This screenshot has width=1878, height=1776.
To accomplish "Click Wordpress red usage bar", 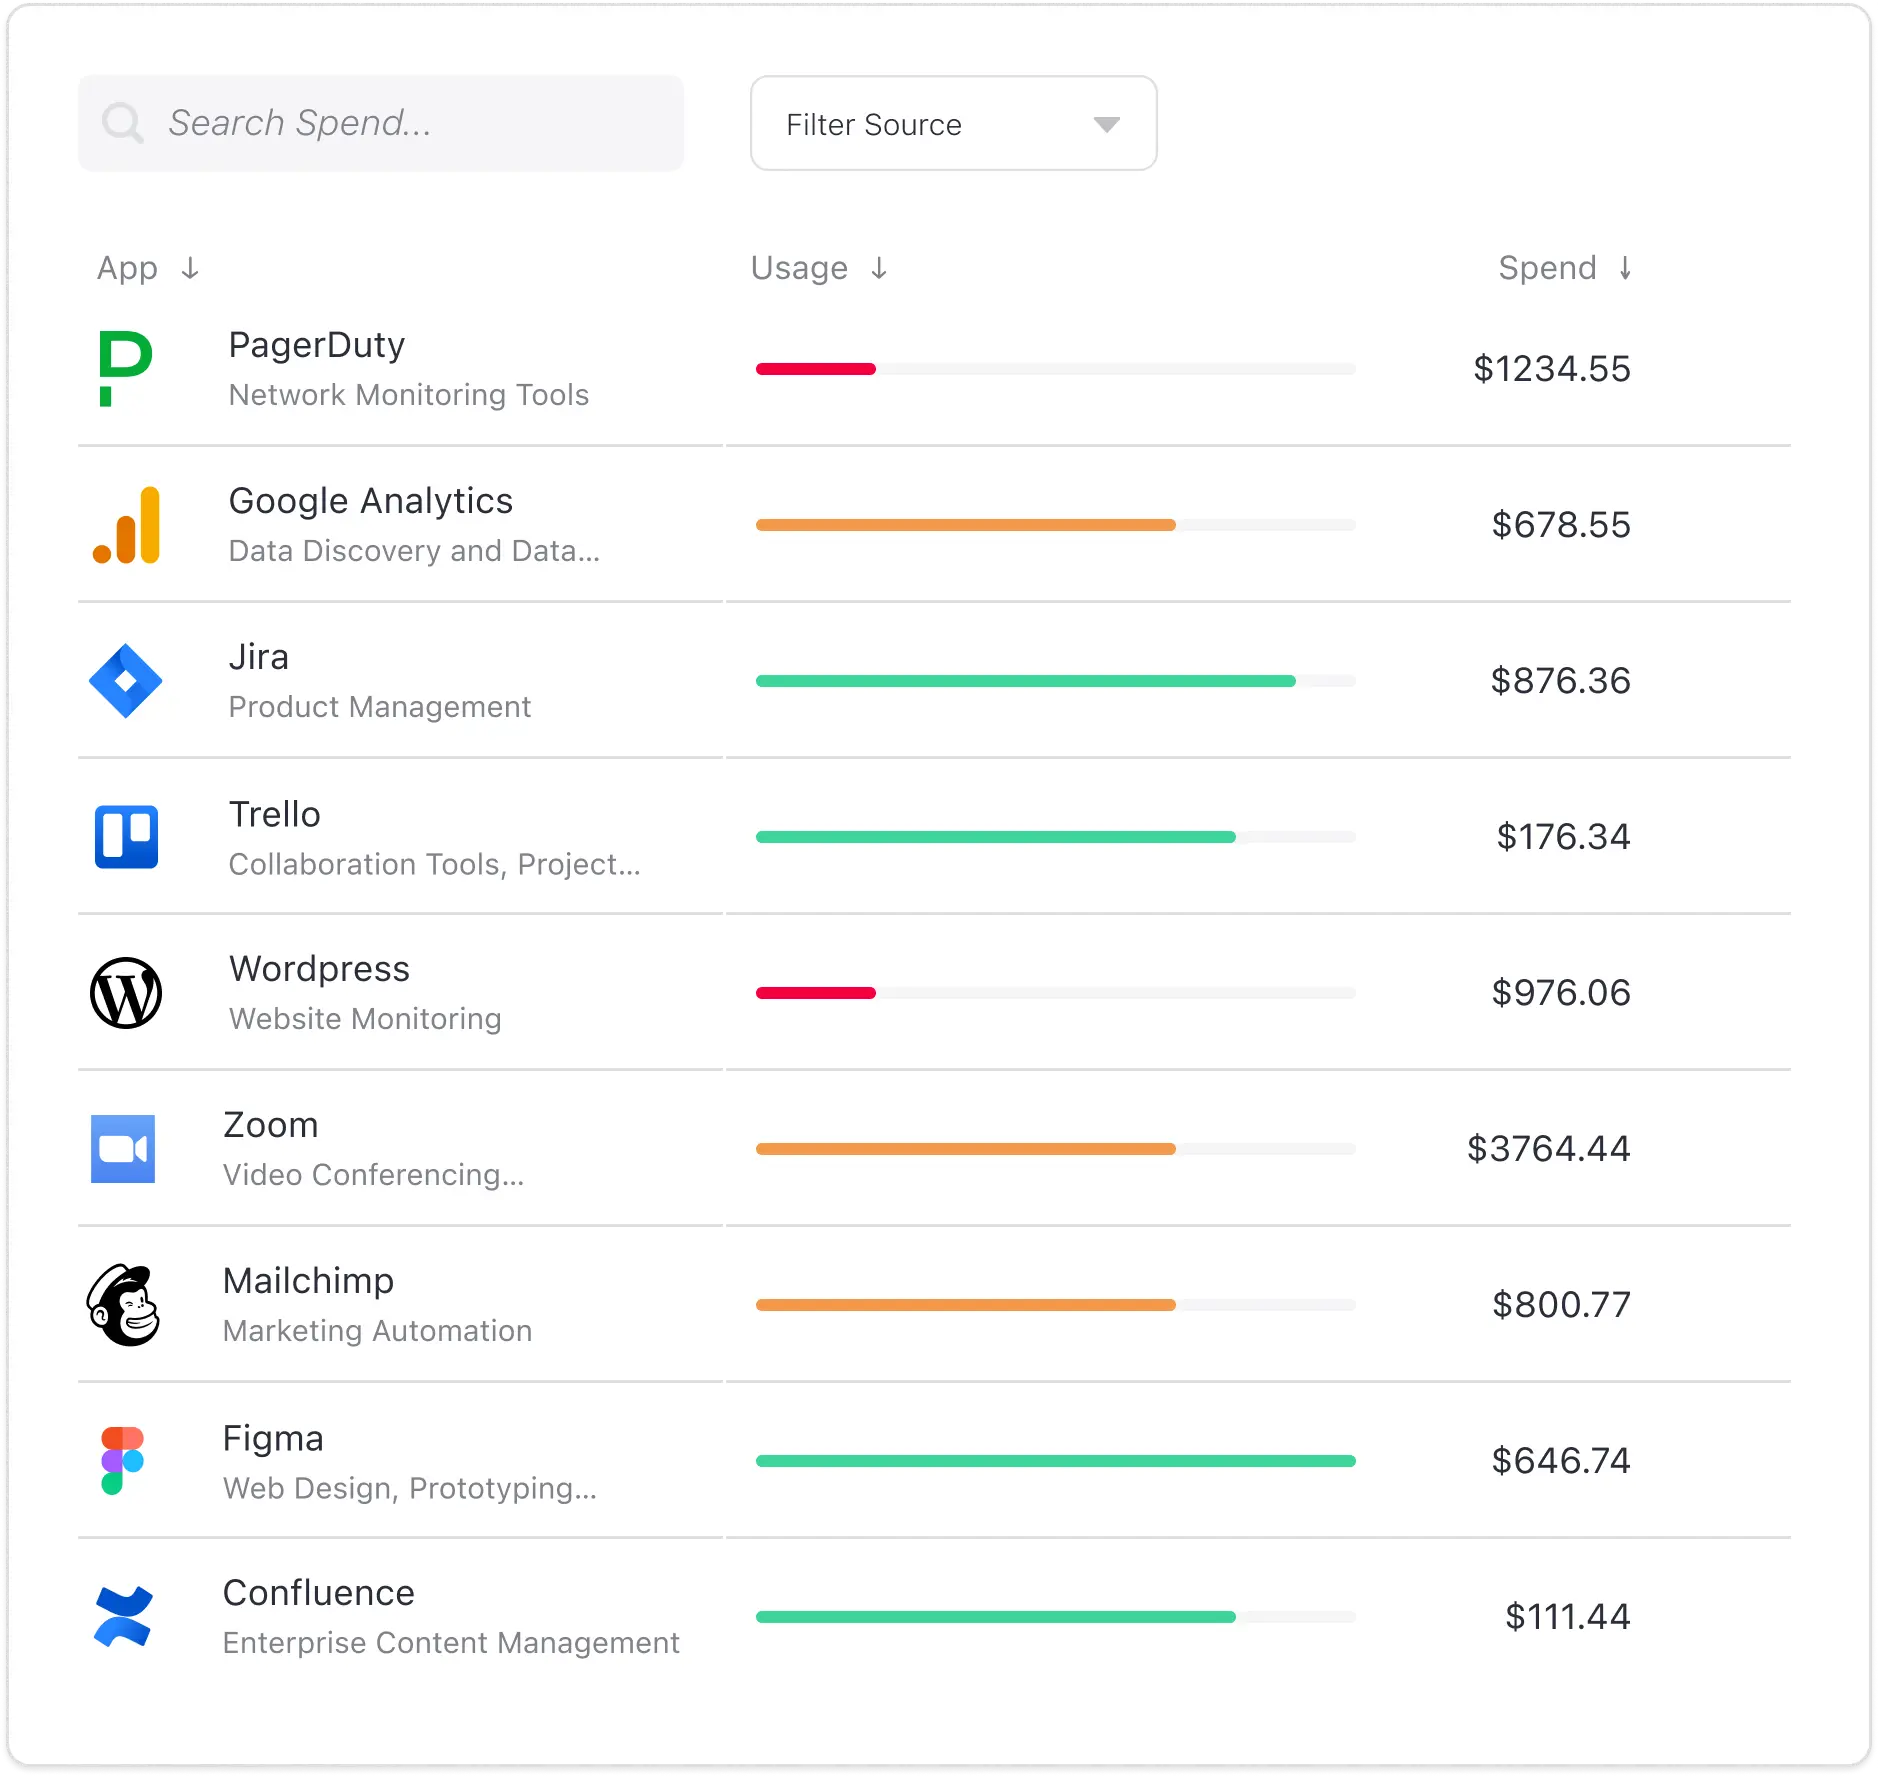I will coord(816,993).
